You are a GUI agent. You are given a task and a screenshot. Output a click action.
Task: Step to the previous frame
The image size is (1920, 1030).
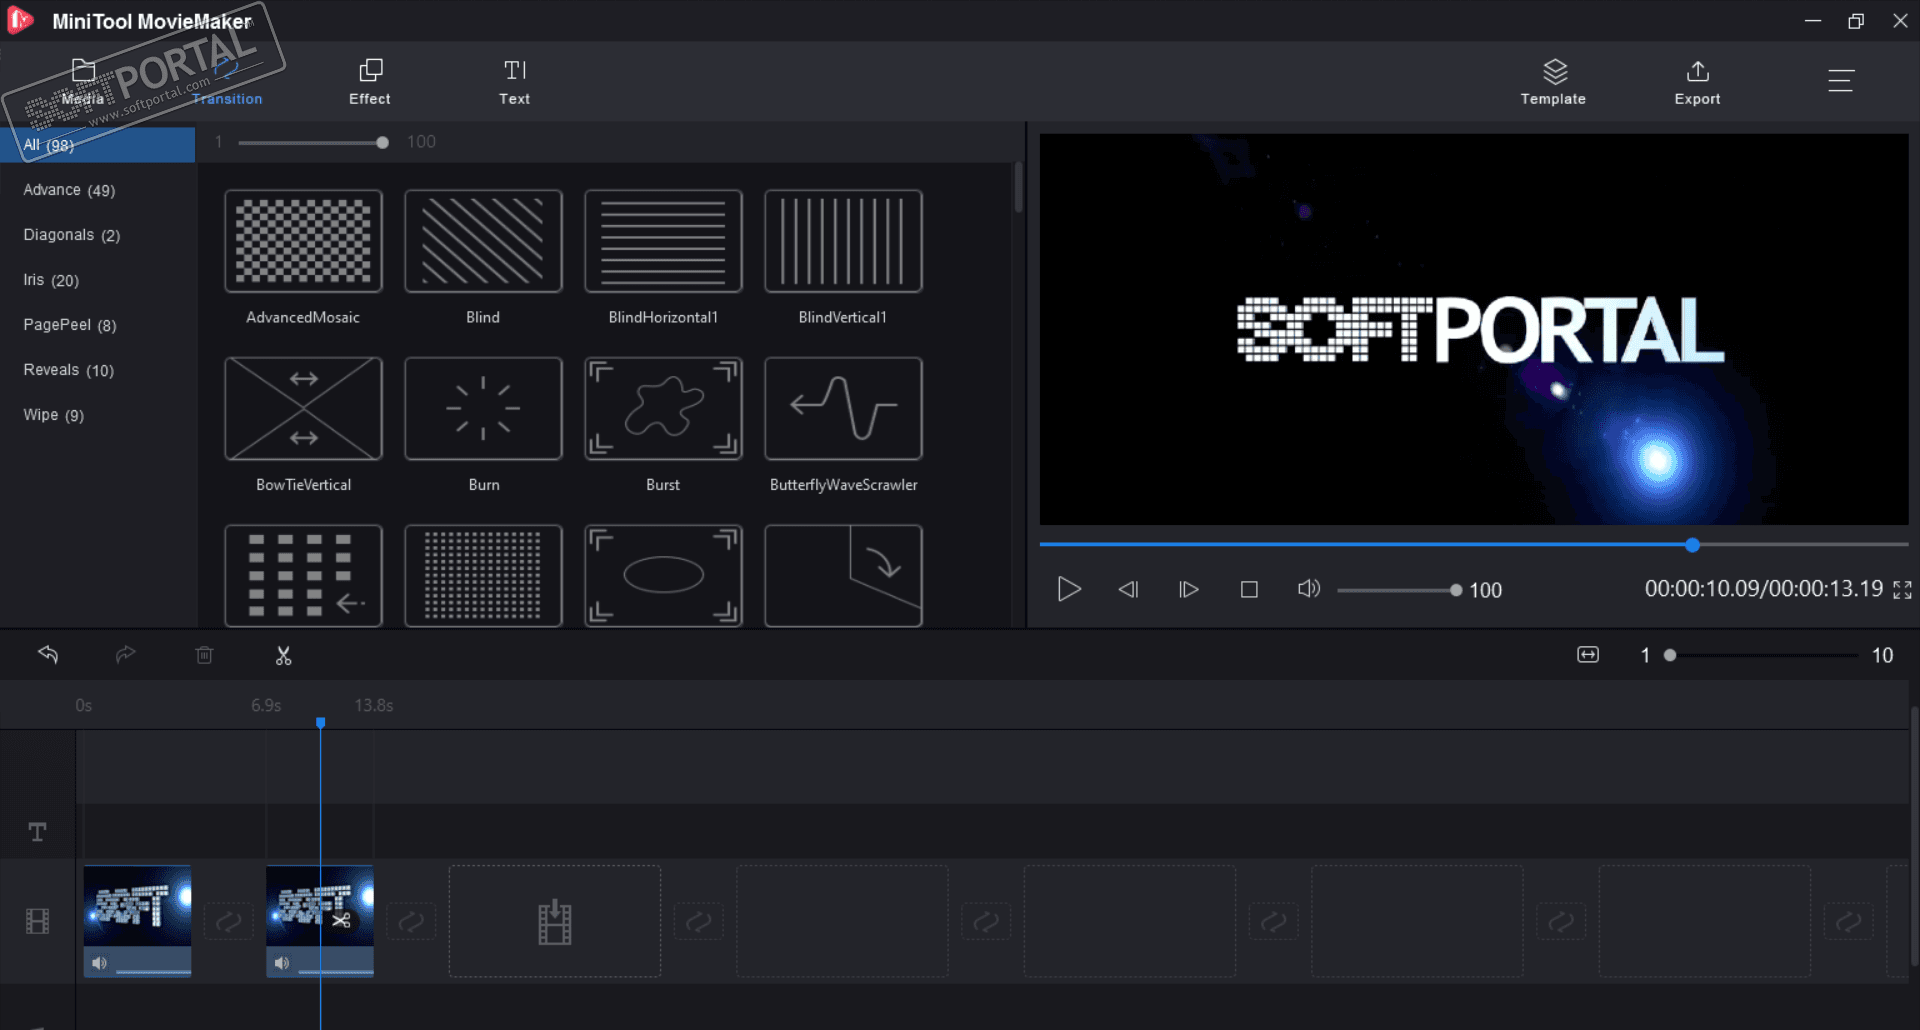(x=1129, y=589)
